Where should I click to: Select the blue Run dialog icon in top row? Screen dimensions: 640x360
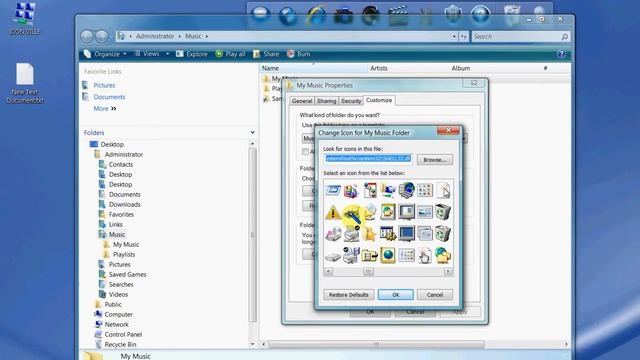[333, 190]
